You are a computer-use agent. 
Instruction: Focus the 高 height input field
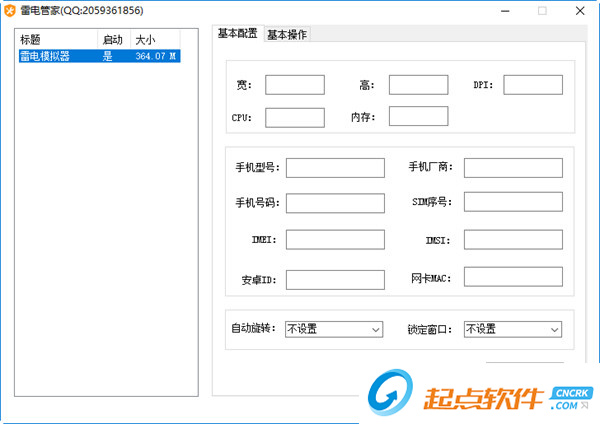click(418, 85)
